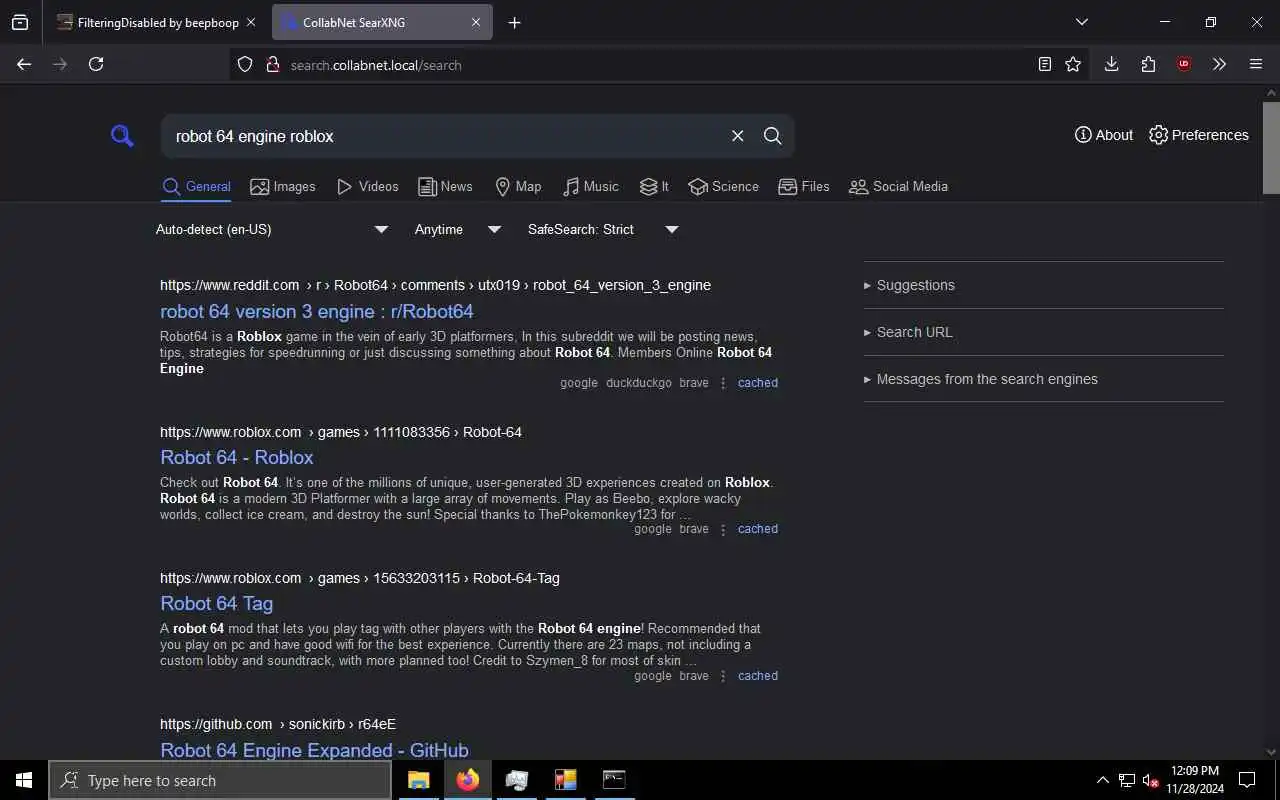Open Firefox application menu

click(1256, 64)
